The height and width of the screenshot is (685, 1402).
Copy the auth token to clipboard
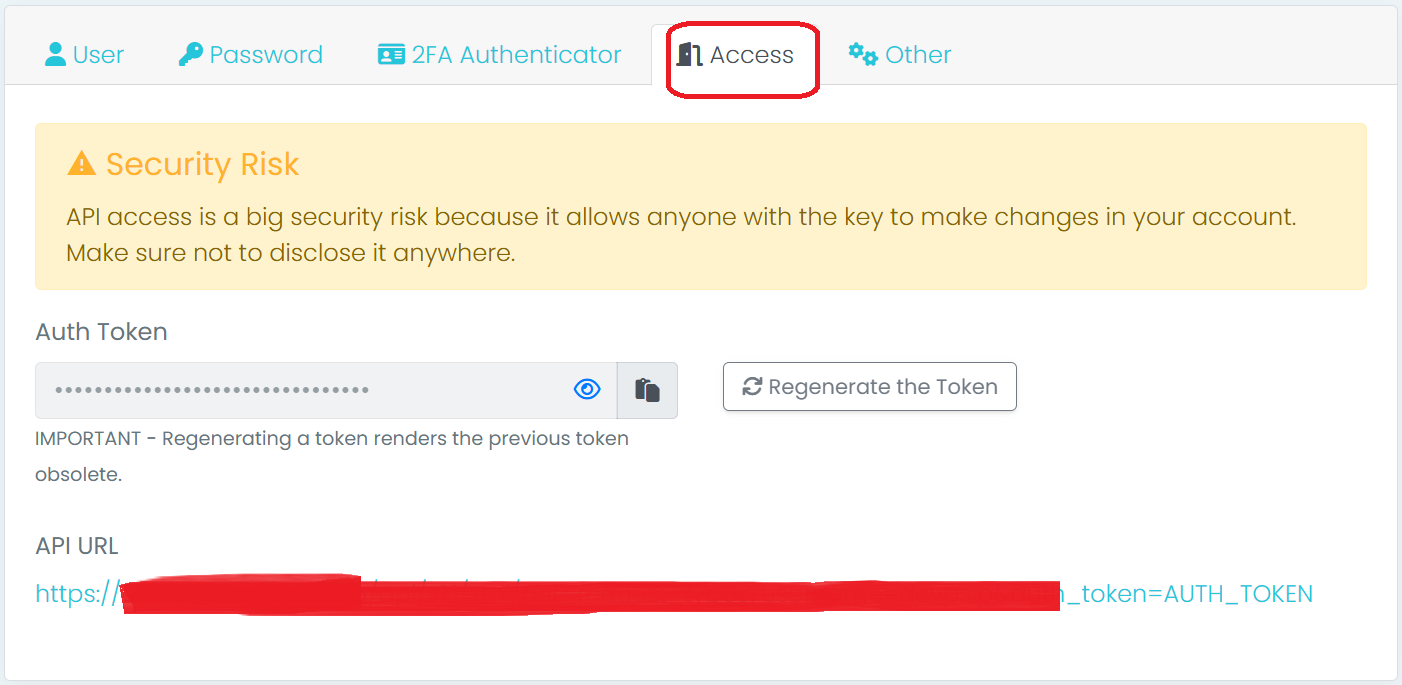coord(647,390)
